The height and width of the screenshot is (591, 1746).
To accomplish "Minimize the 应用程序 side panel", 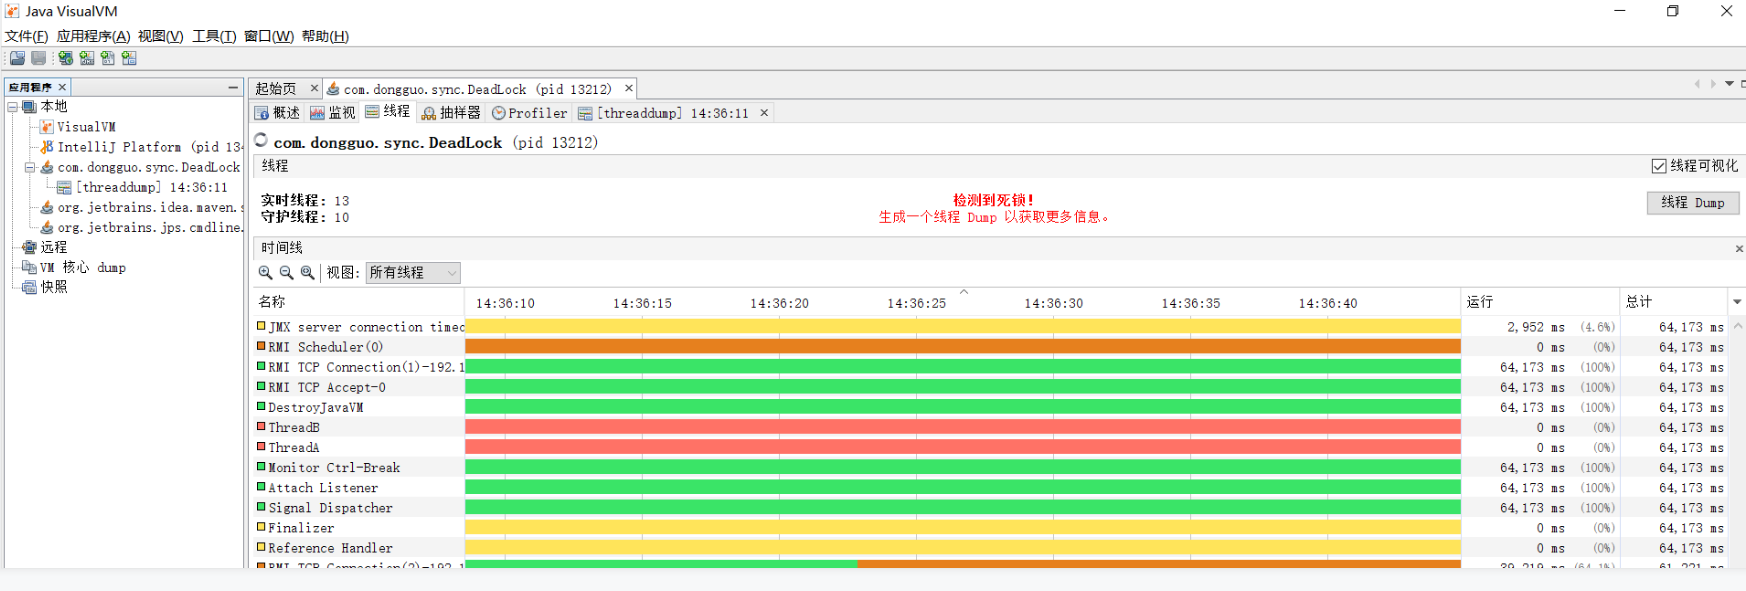I will point(233,87).
